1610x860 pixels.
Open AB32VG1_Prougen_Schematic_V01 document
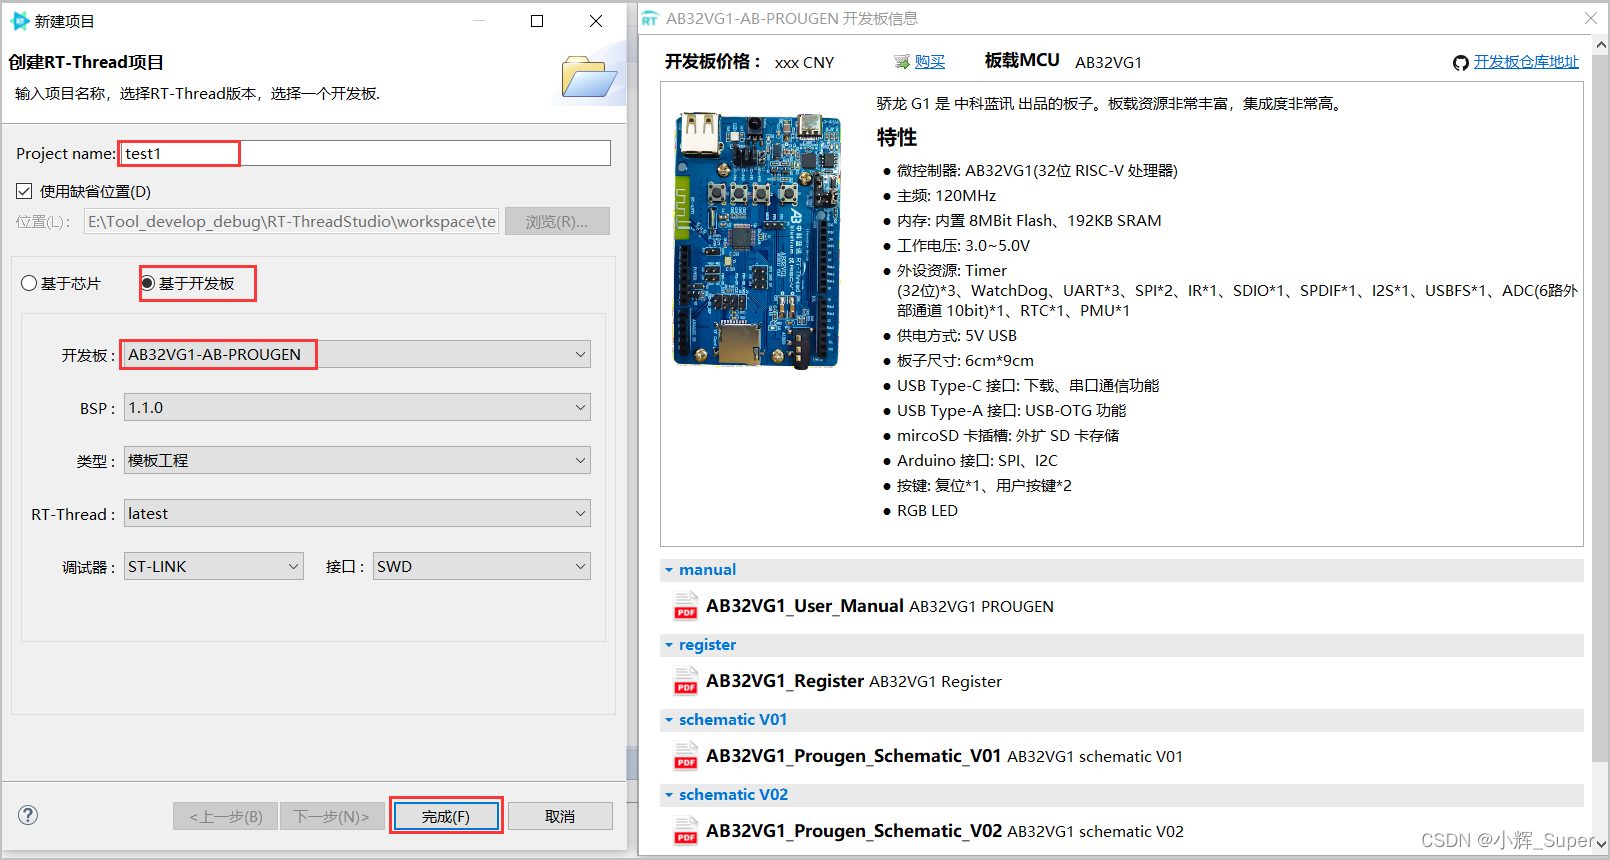(854, 756)
